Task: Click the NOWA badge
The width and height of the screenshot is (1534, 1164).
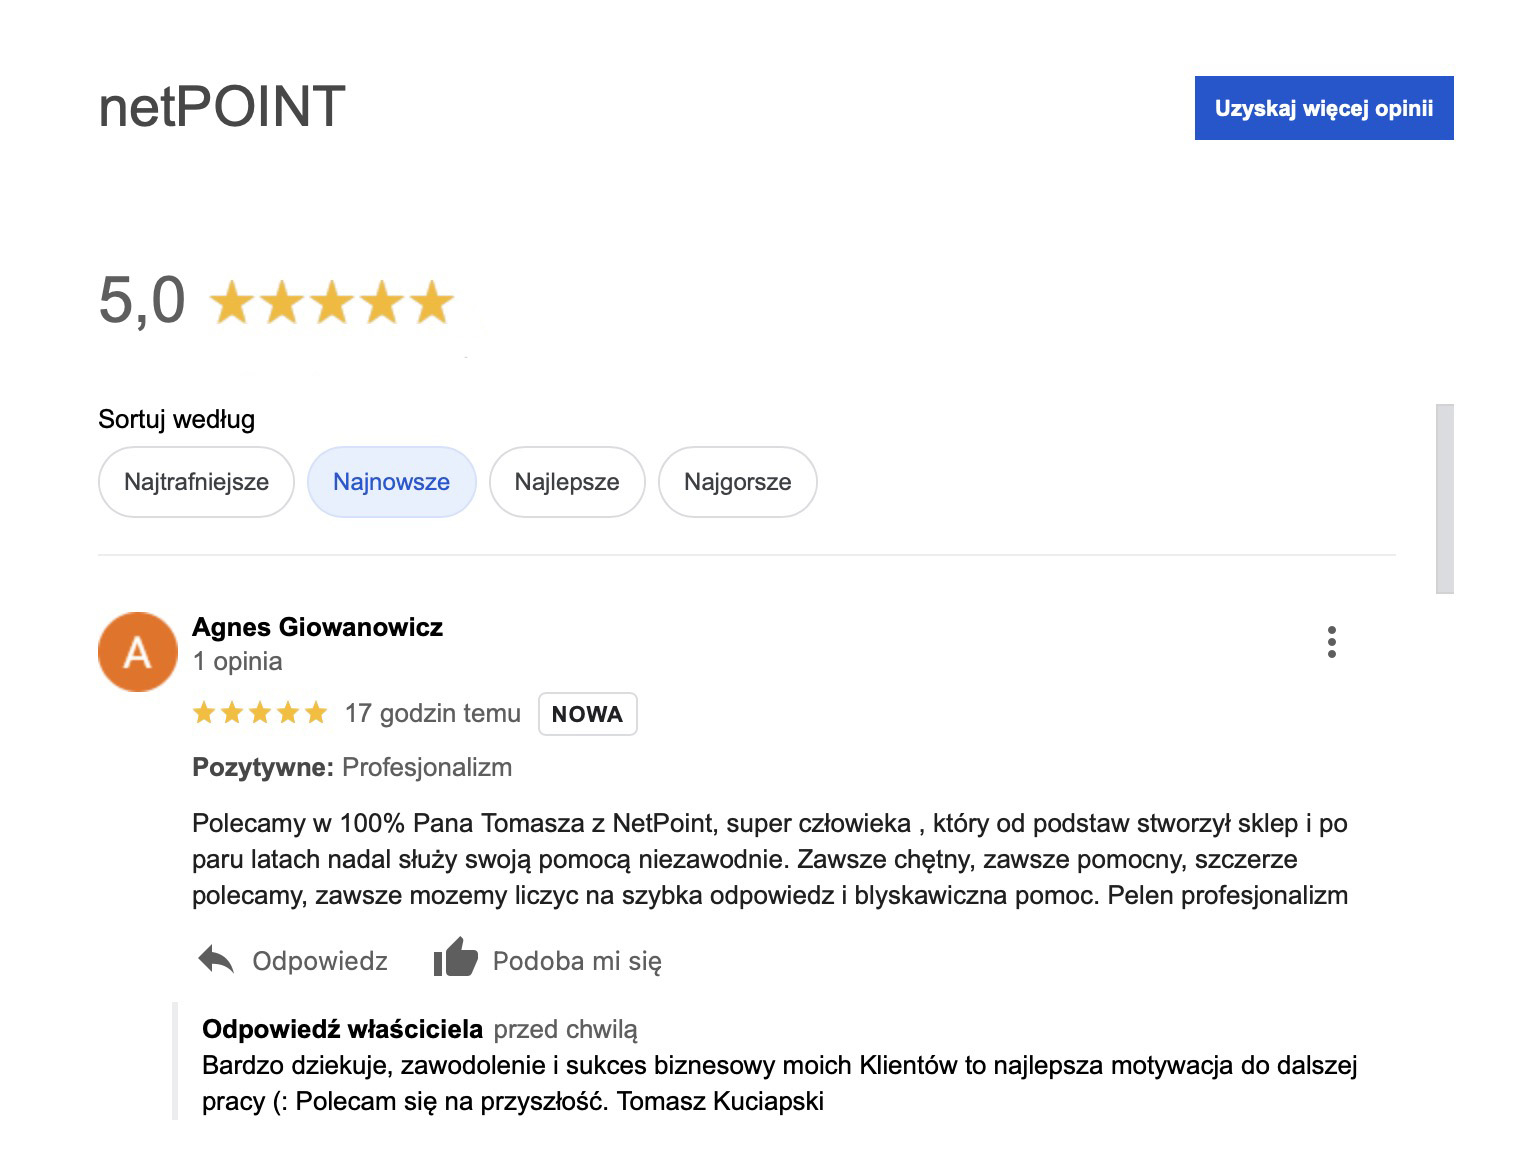Action: click(587, 714)
